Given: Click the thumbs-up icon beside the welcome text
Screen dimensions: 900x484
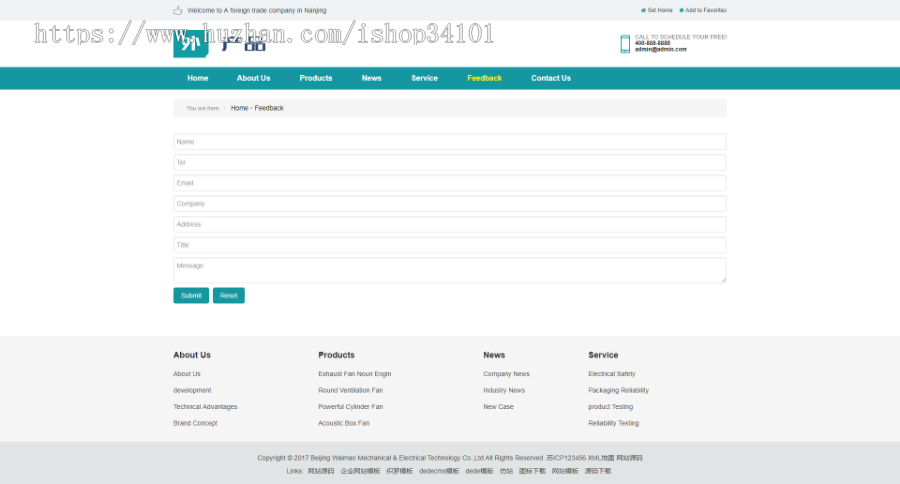Looking at the screenshot, I should click(178, 10).
